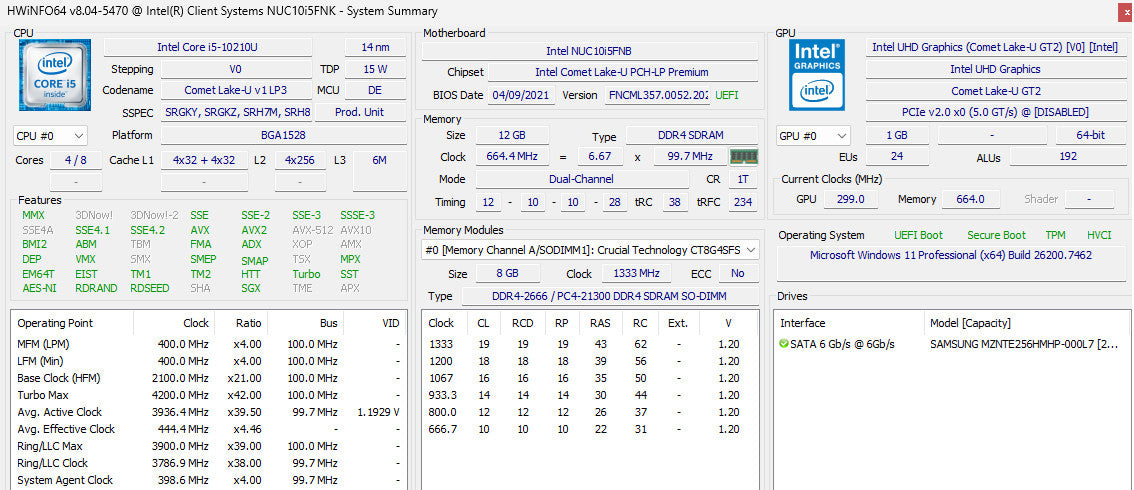Click the Cores 4 / 8 value
This screenshot has width=1134, height=490.
coord(76,160)
